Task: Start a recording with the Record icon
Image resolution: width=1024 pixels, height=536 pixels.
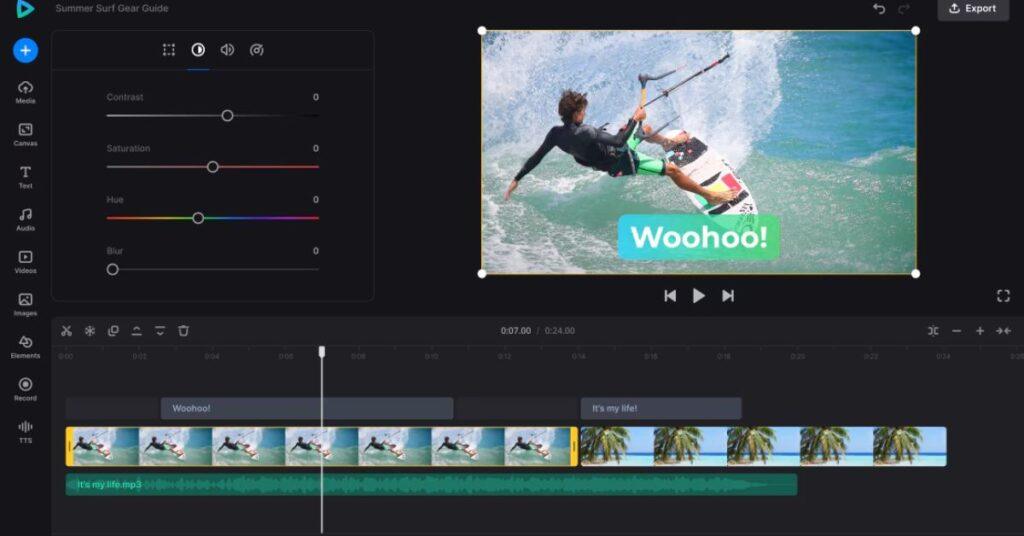Action: click(26, 389)
